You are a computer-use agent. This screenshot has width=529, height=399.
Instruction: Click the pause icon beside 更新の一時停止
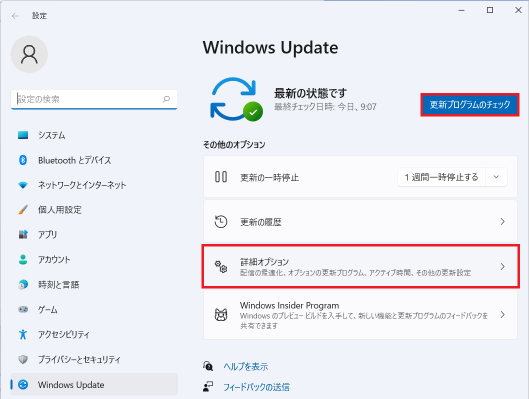(221, 177)
